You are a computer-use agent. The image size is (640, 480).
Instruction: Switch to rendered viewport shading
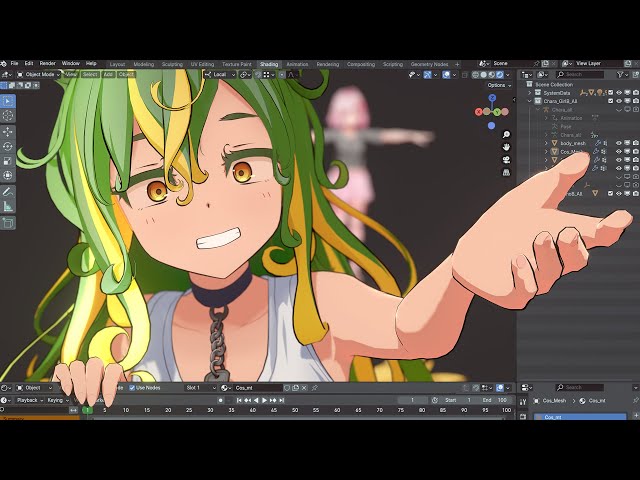500,75
